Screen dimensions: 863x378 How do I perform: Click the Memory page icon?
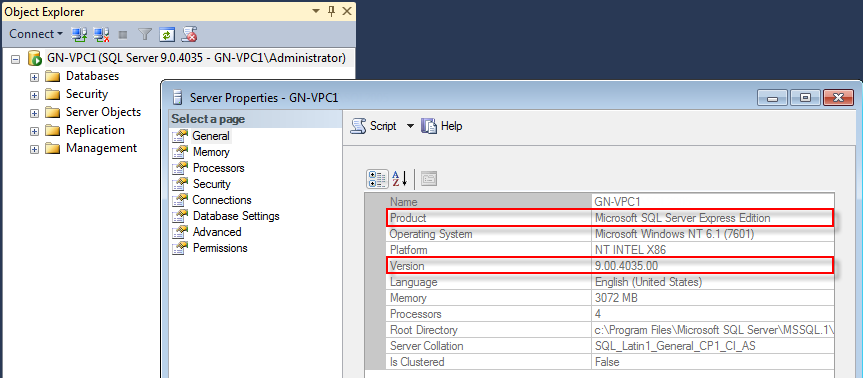pyautogui.click(x=180, y=152)
